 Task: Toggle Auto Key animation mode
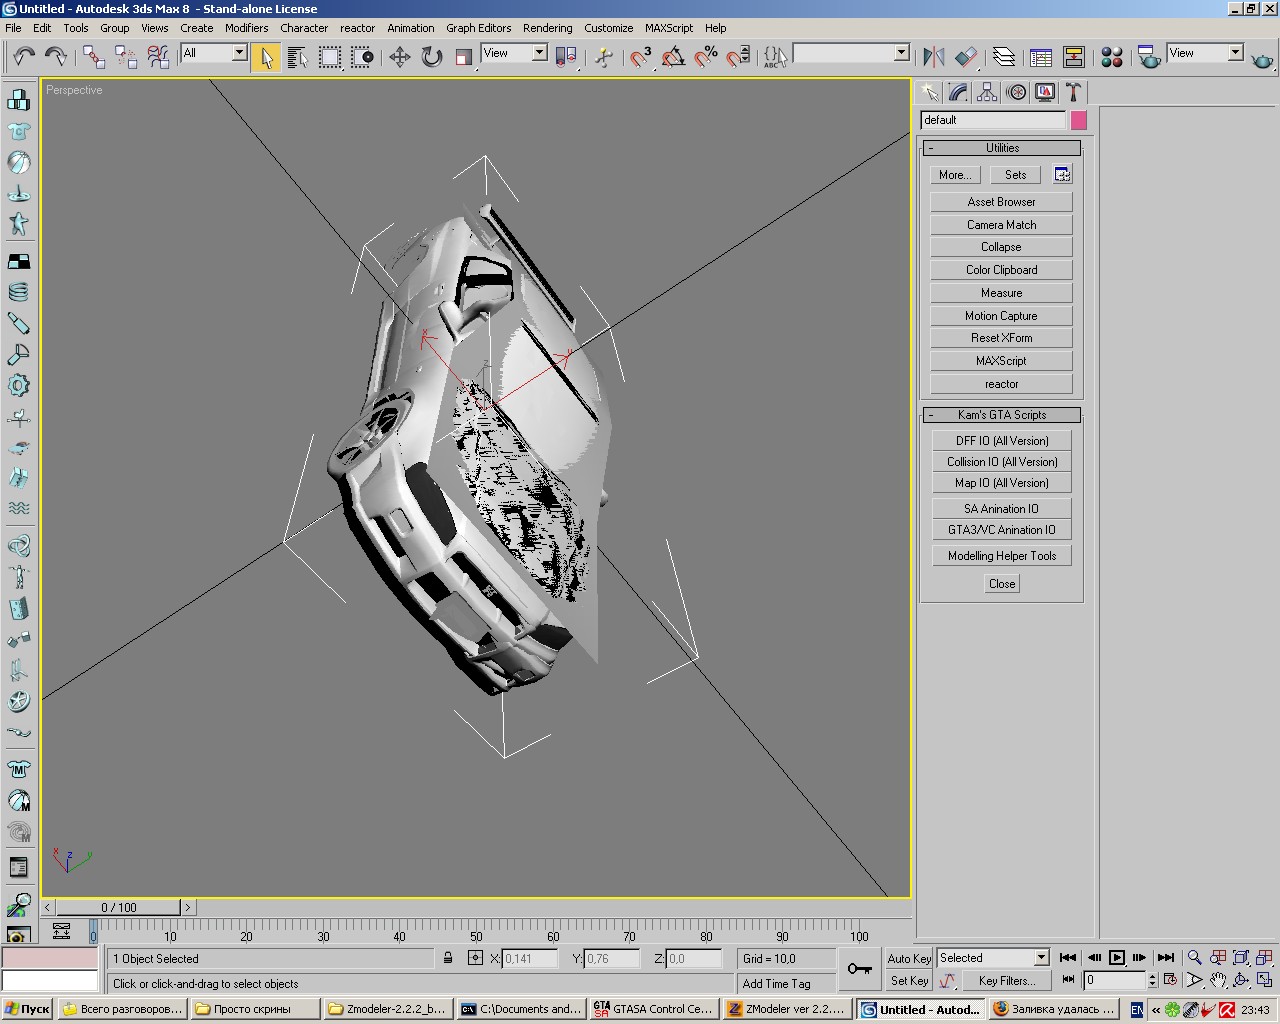[909, 958]
